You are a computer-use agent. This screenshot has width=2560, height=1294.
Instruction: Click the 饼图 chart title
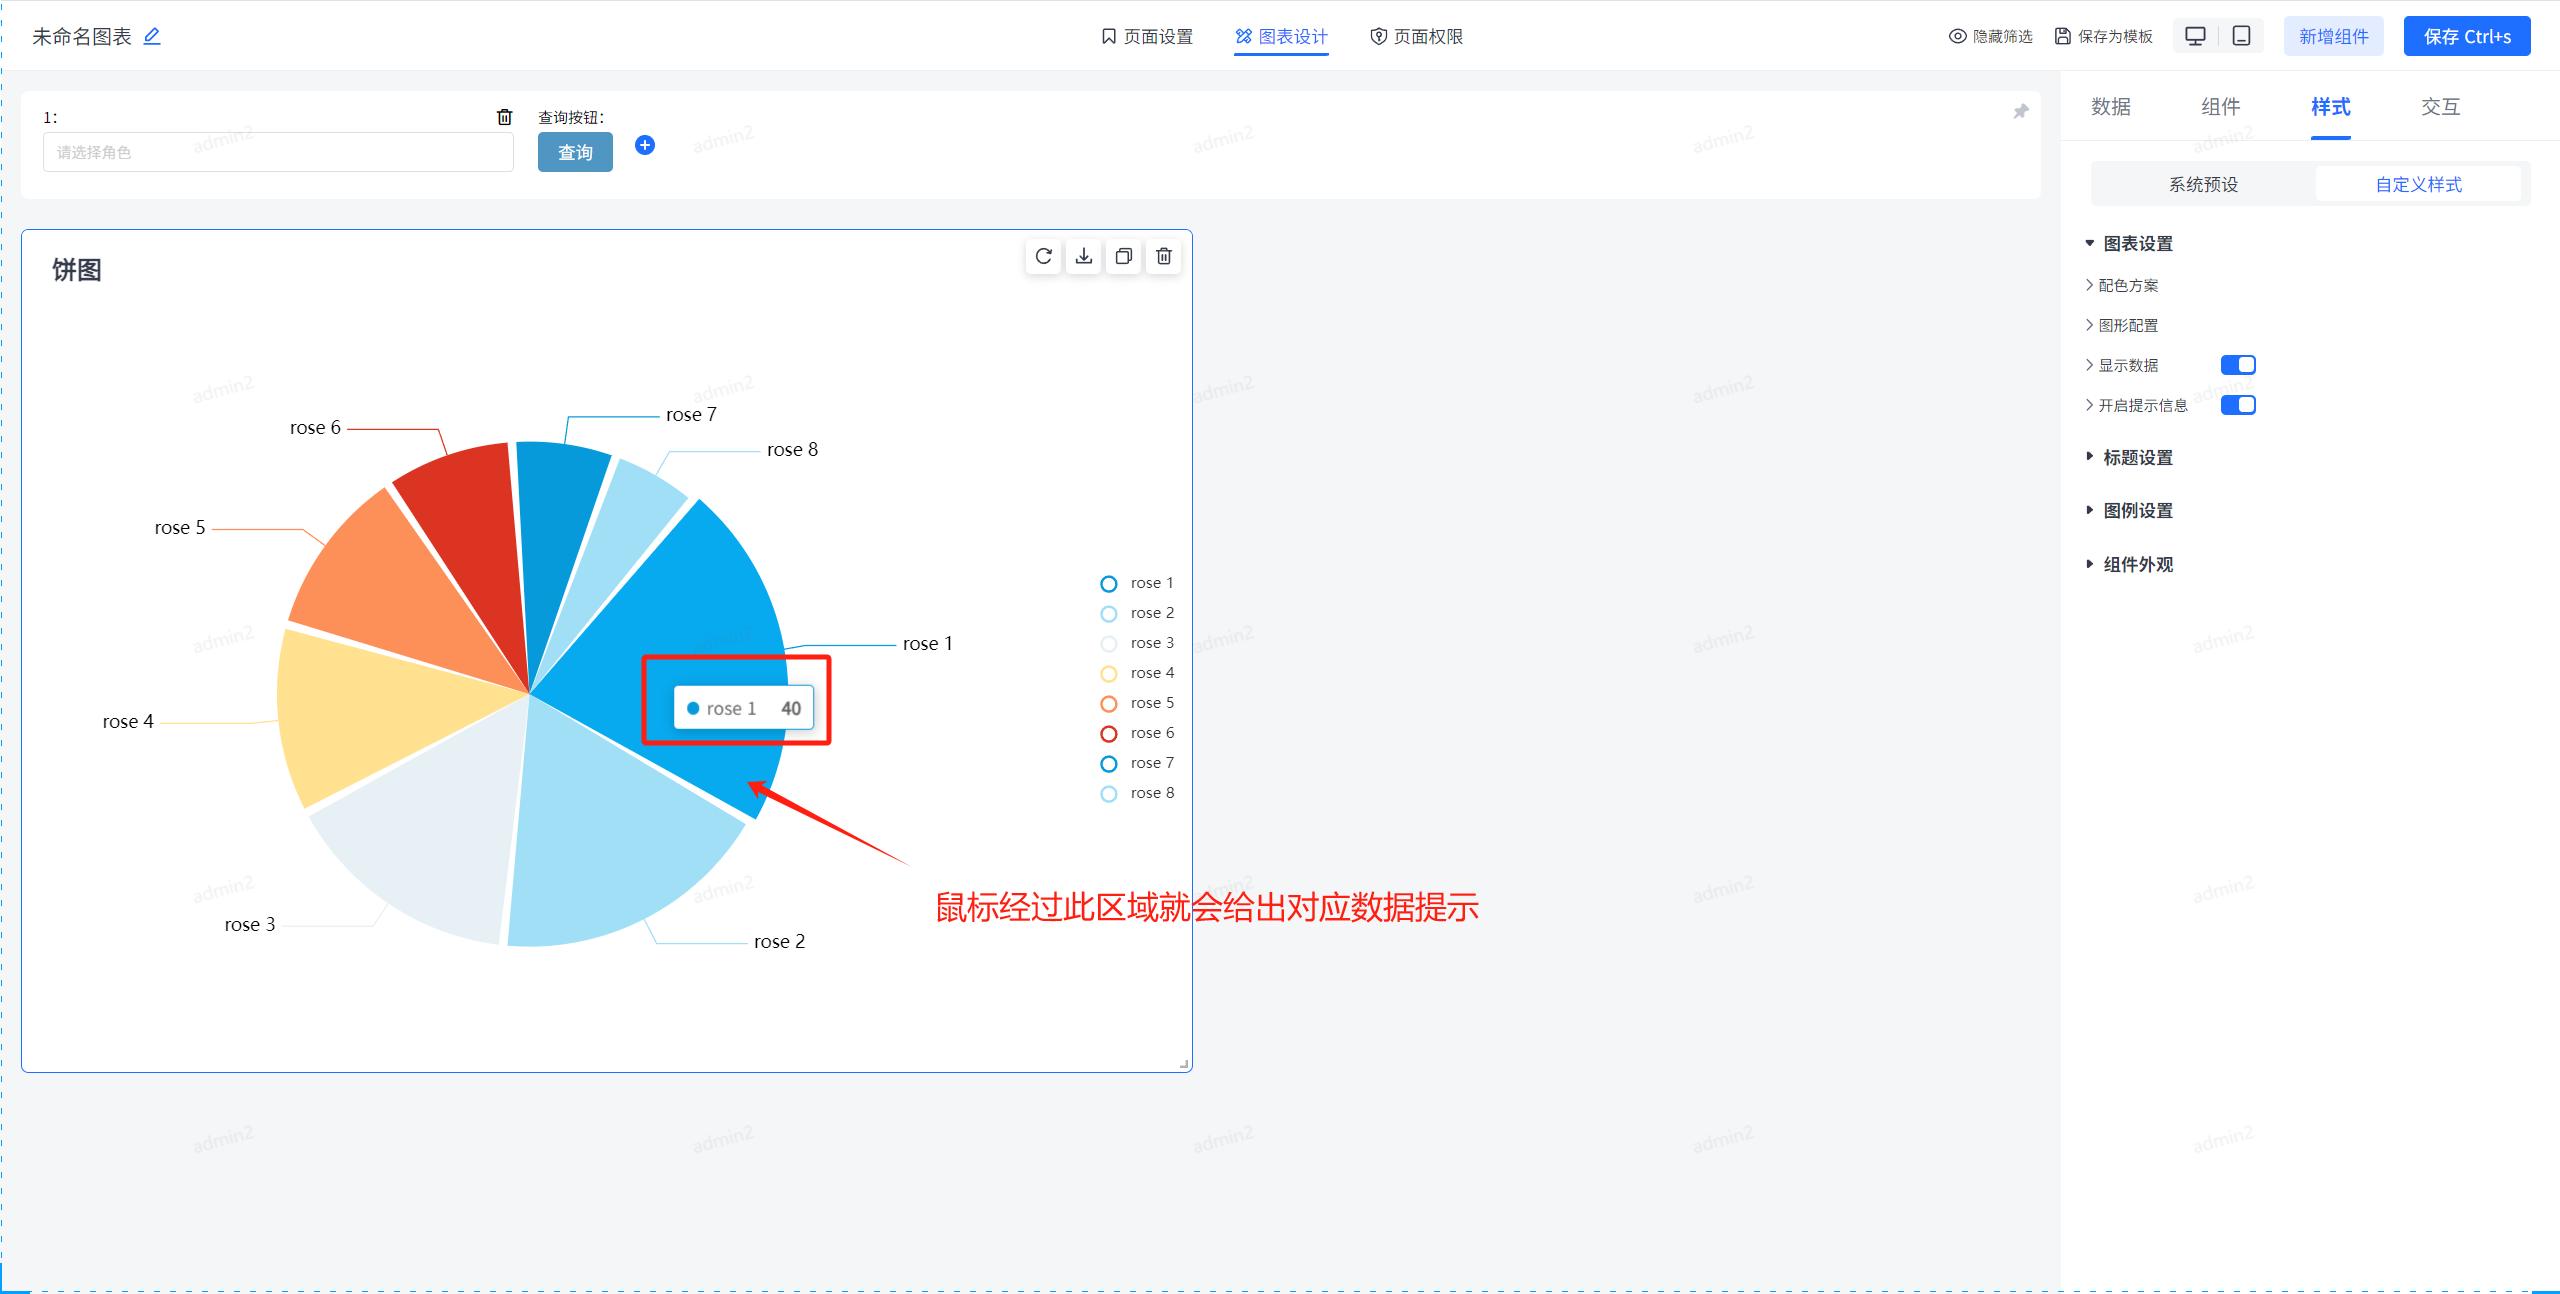point(77,270)
